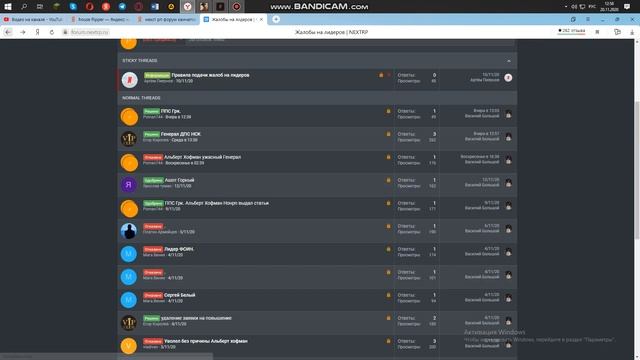The image size is (640, 360).
Task: Open Yandex home page button
Action: pyautogui.click(x=37, y=32)
